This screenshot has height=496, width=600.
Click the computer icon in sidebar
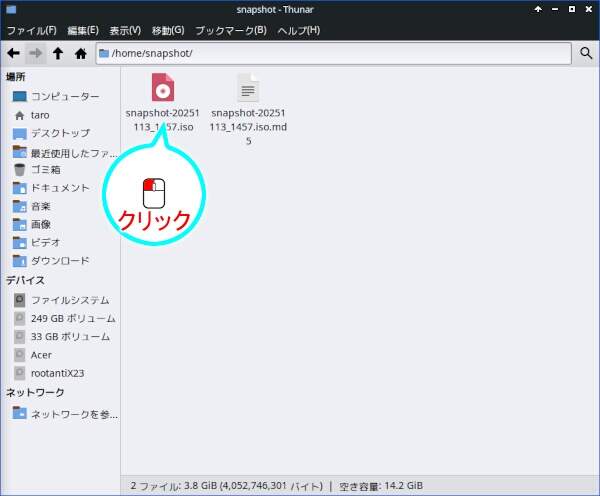click(20, 96)
